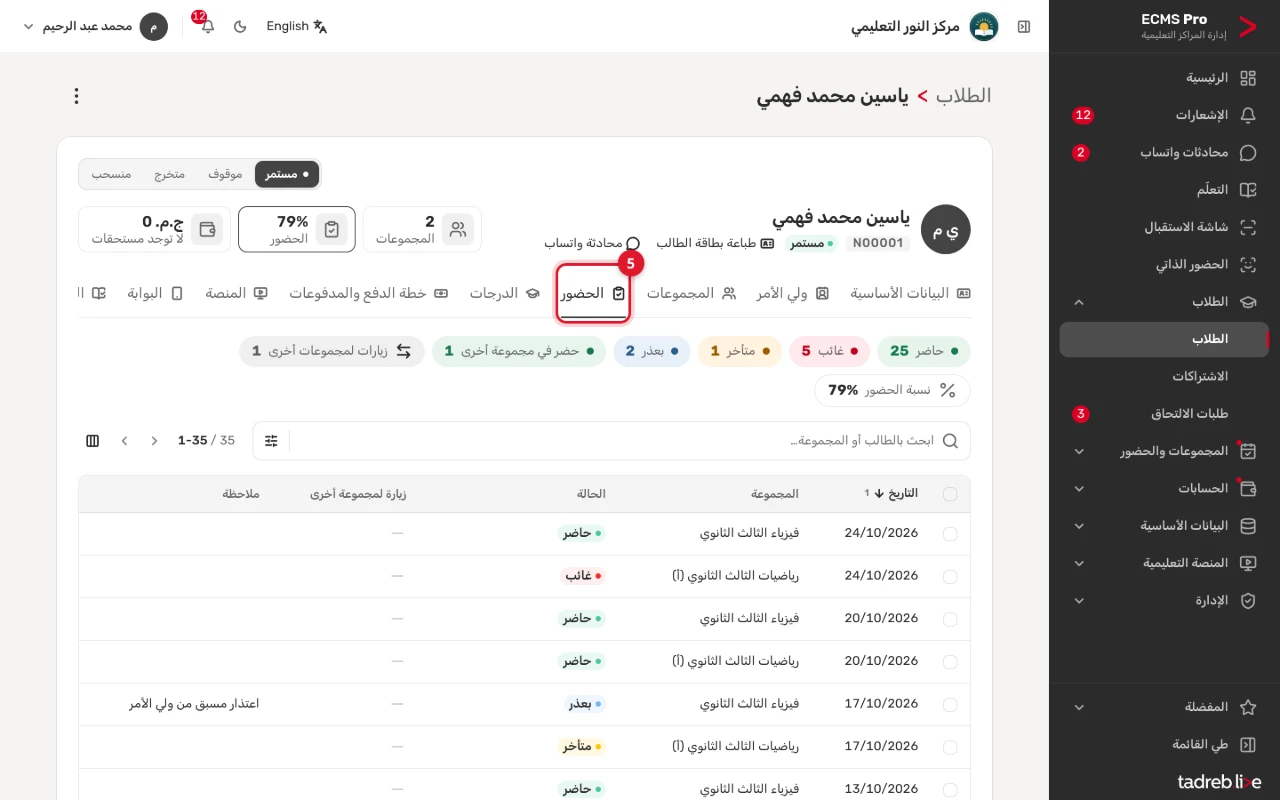Viewport: 1280px width, 800px height.
Task: Switch language to English
Action: (x=297, y=26)
